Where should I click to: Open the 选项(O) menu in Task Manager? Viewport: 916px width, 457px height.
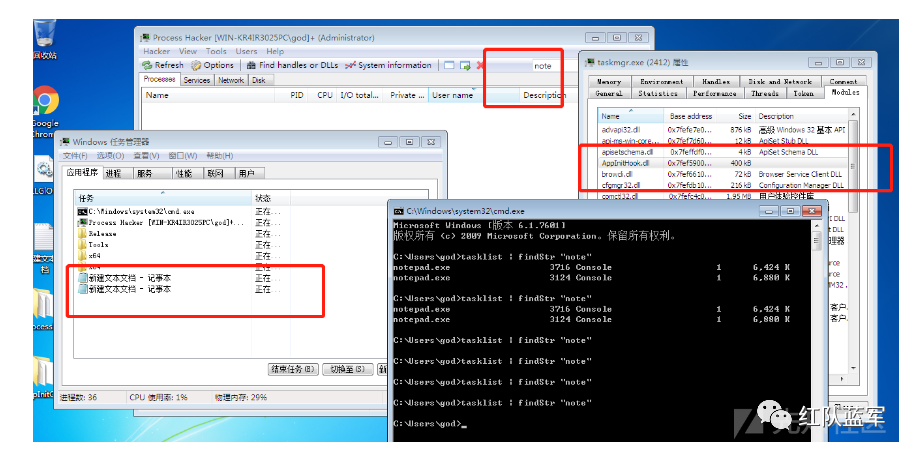tap(110, 156)
